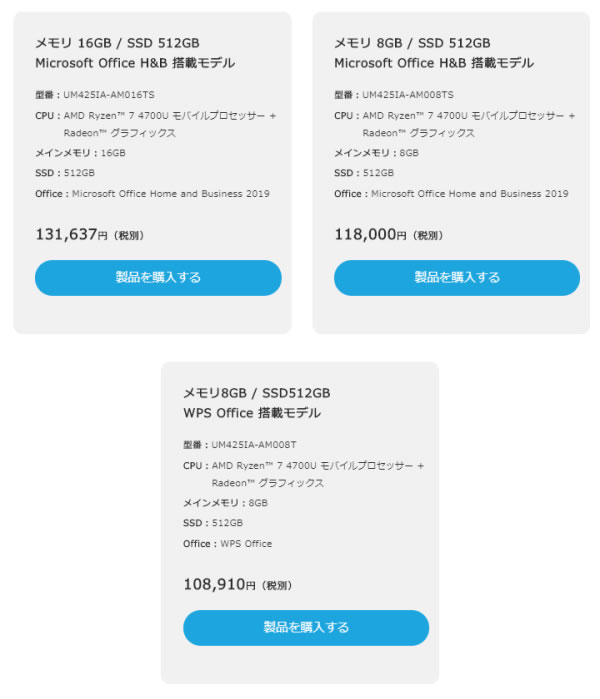Select the メモリ 8GB / SSD 512GB Microsoft Office heading
Viewport: 600px width, 699px height.
(x=434, y=53)
